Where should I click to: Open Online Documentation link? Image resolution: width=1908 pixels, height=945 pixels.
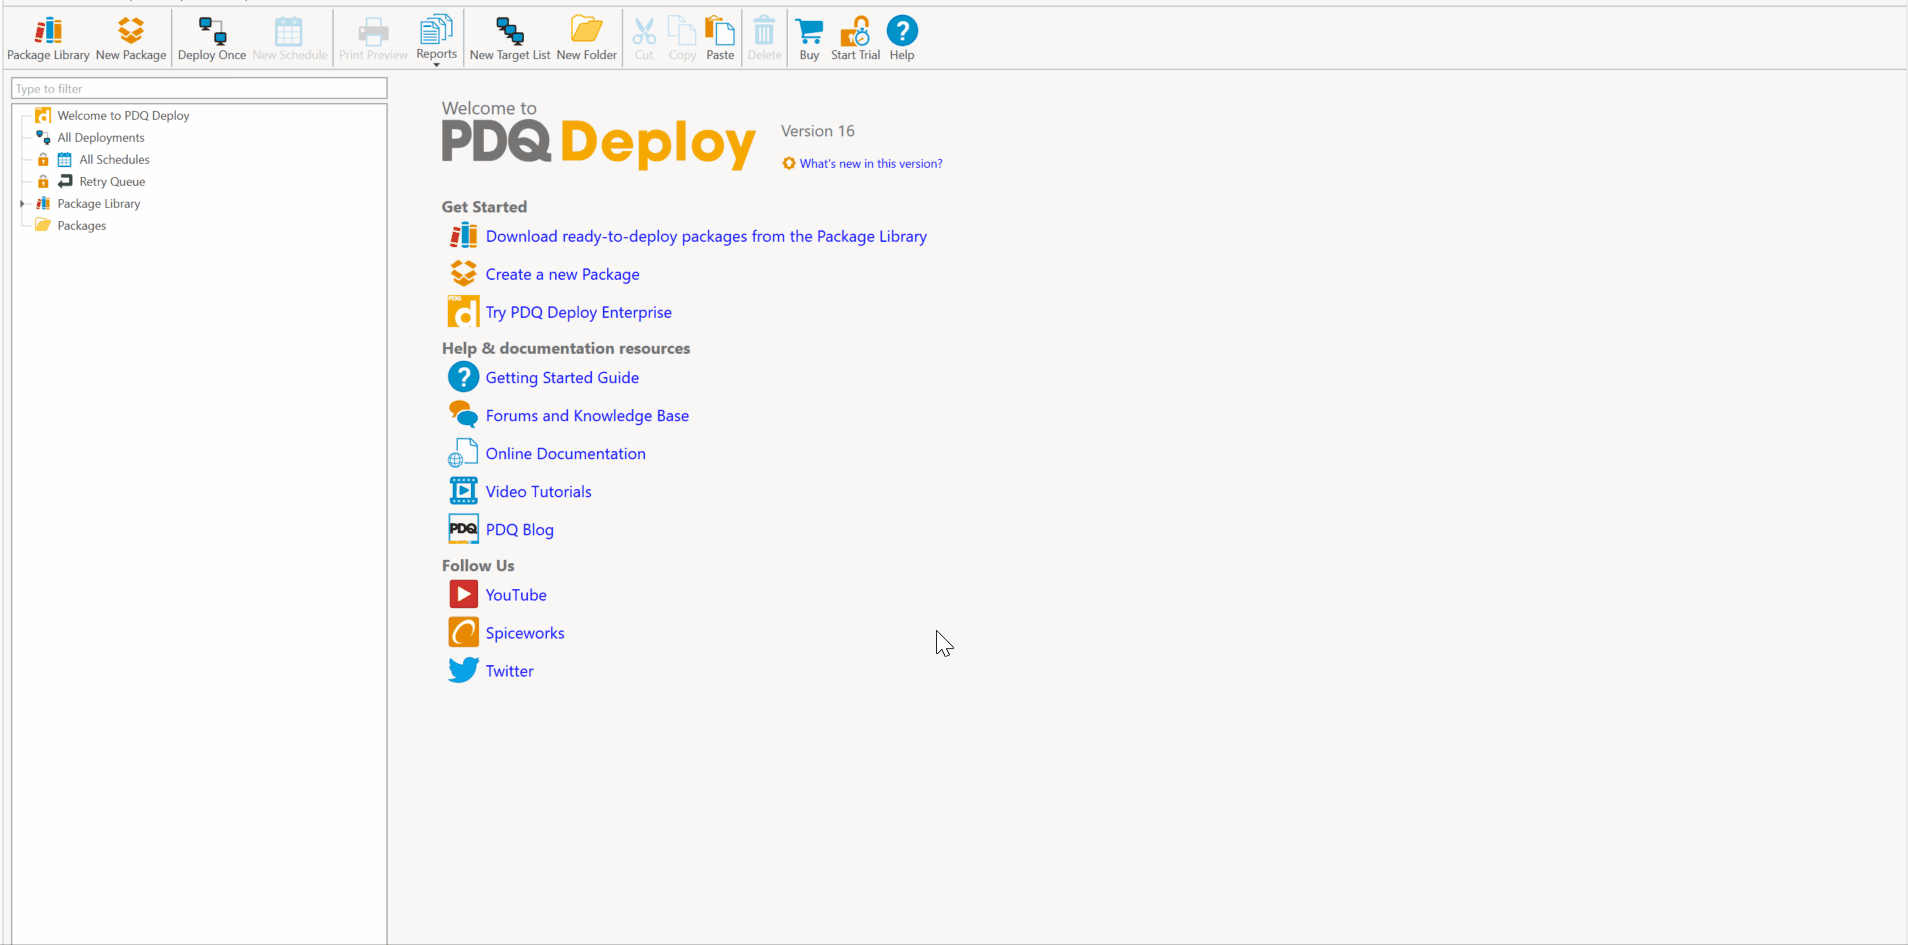click(x=565, y=454)
